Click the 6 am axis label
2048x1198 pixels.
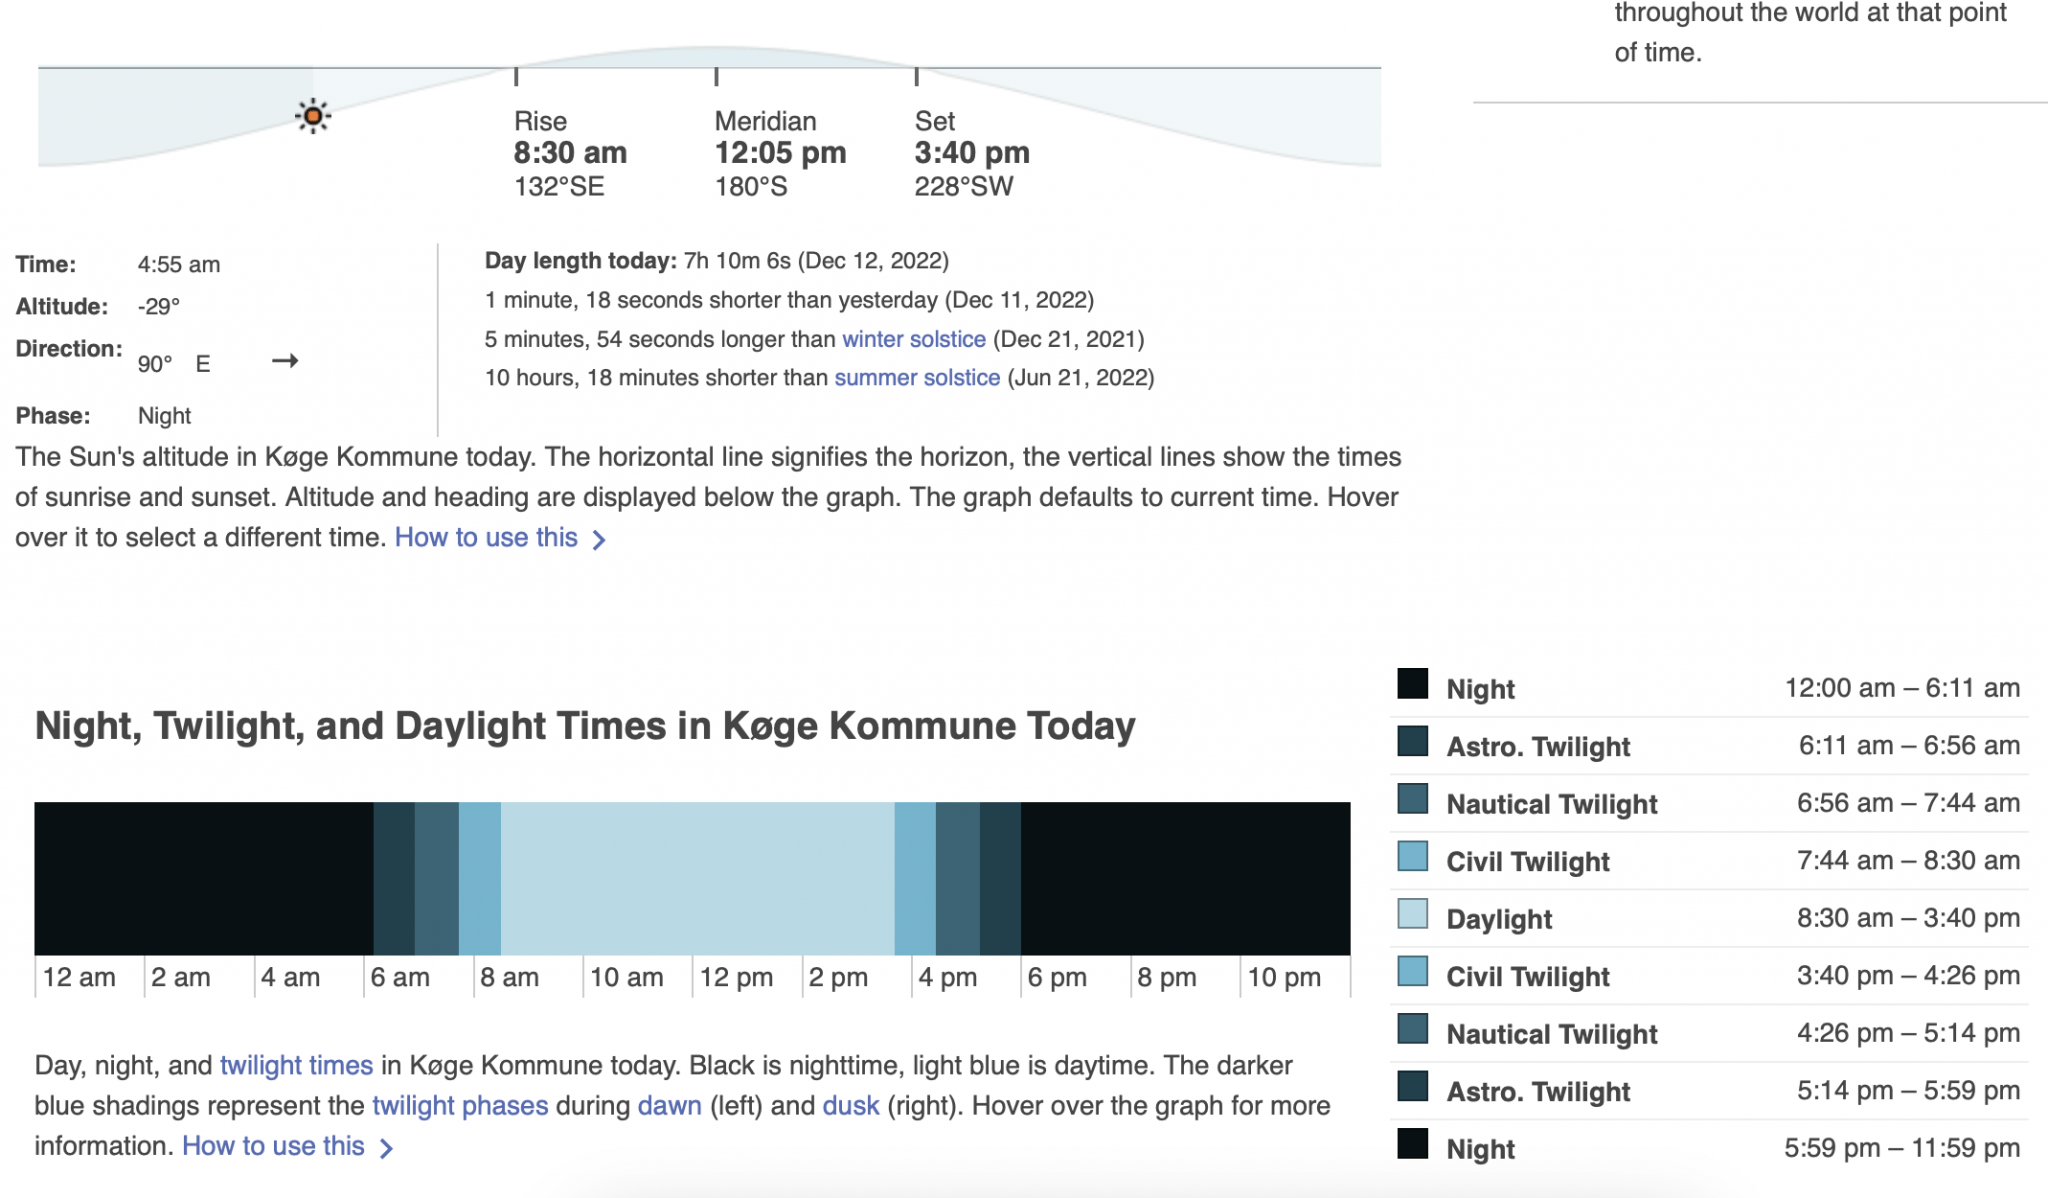coord(400,977)
